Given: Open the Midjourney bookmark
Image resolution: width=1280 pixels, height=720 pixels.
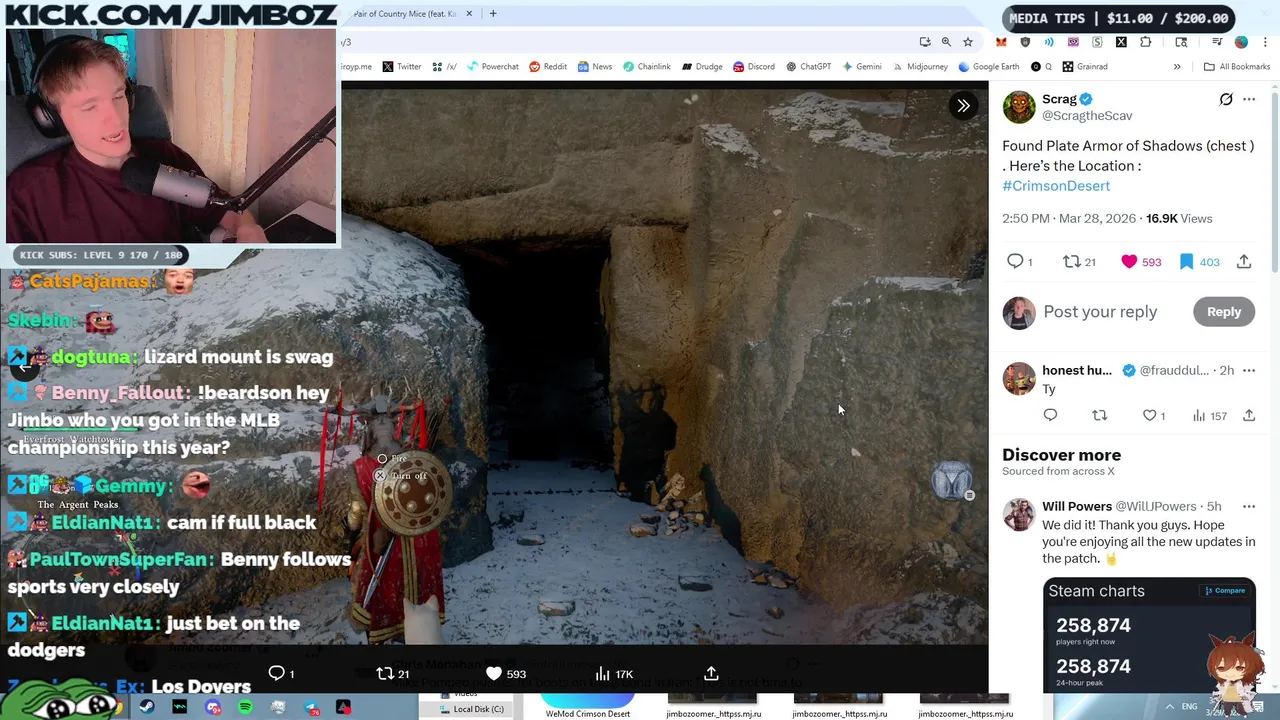Looking at the screenshot, I should [x=919, y=67].
